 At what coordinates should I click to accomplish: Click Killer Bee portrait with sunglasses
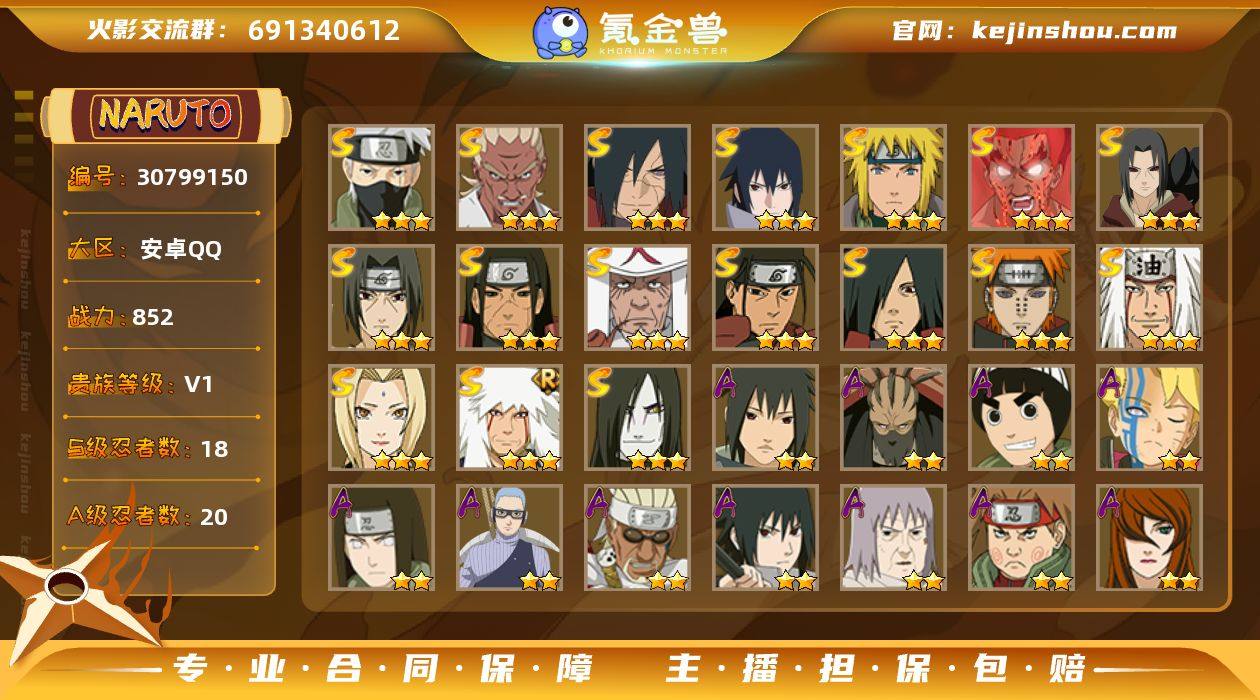tap(637, 537)
